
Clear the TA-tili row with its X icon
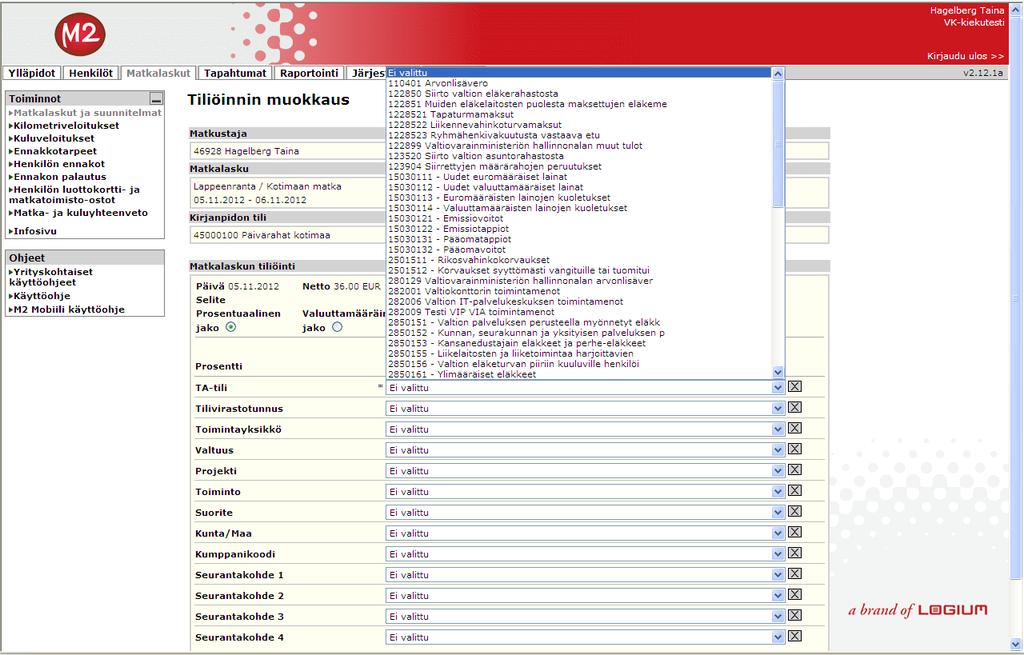coord(795,387)
